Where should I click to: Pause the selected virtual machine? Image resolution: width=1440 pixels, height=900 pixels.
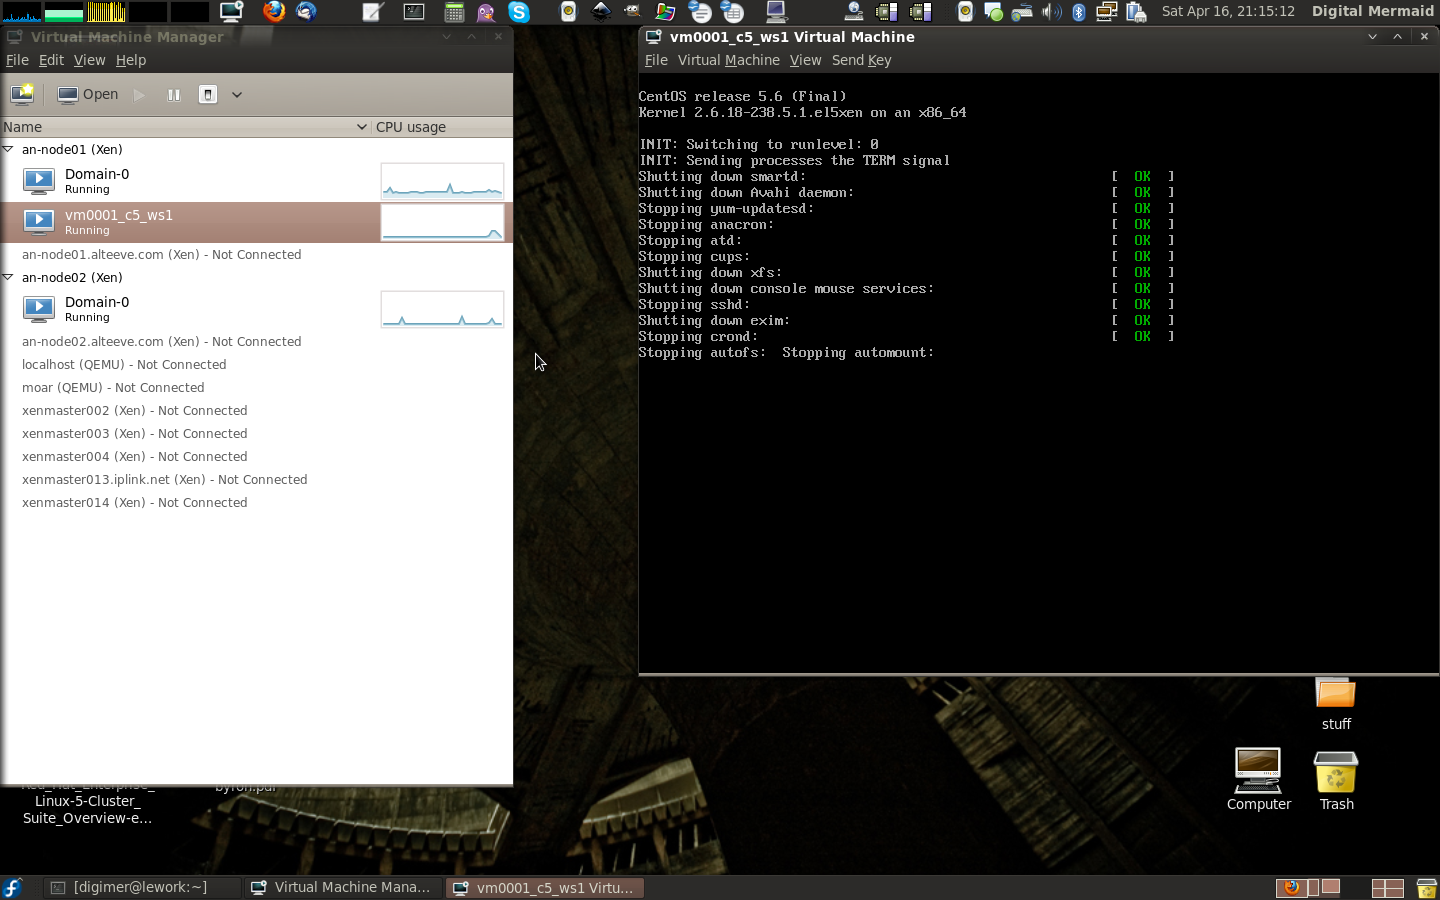coord(174,95)
